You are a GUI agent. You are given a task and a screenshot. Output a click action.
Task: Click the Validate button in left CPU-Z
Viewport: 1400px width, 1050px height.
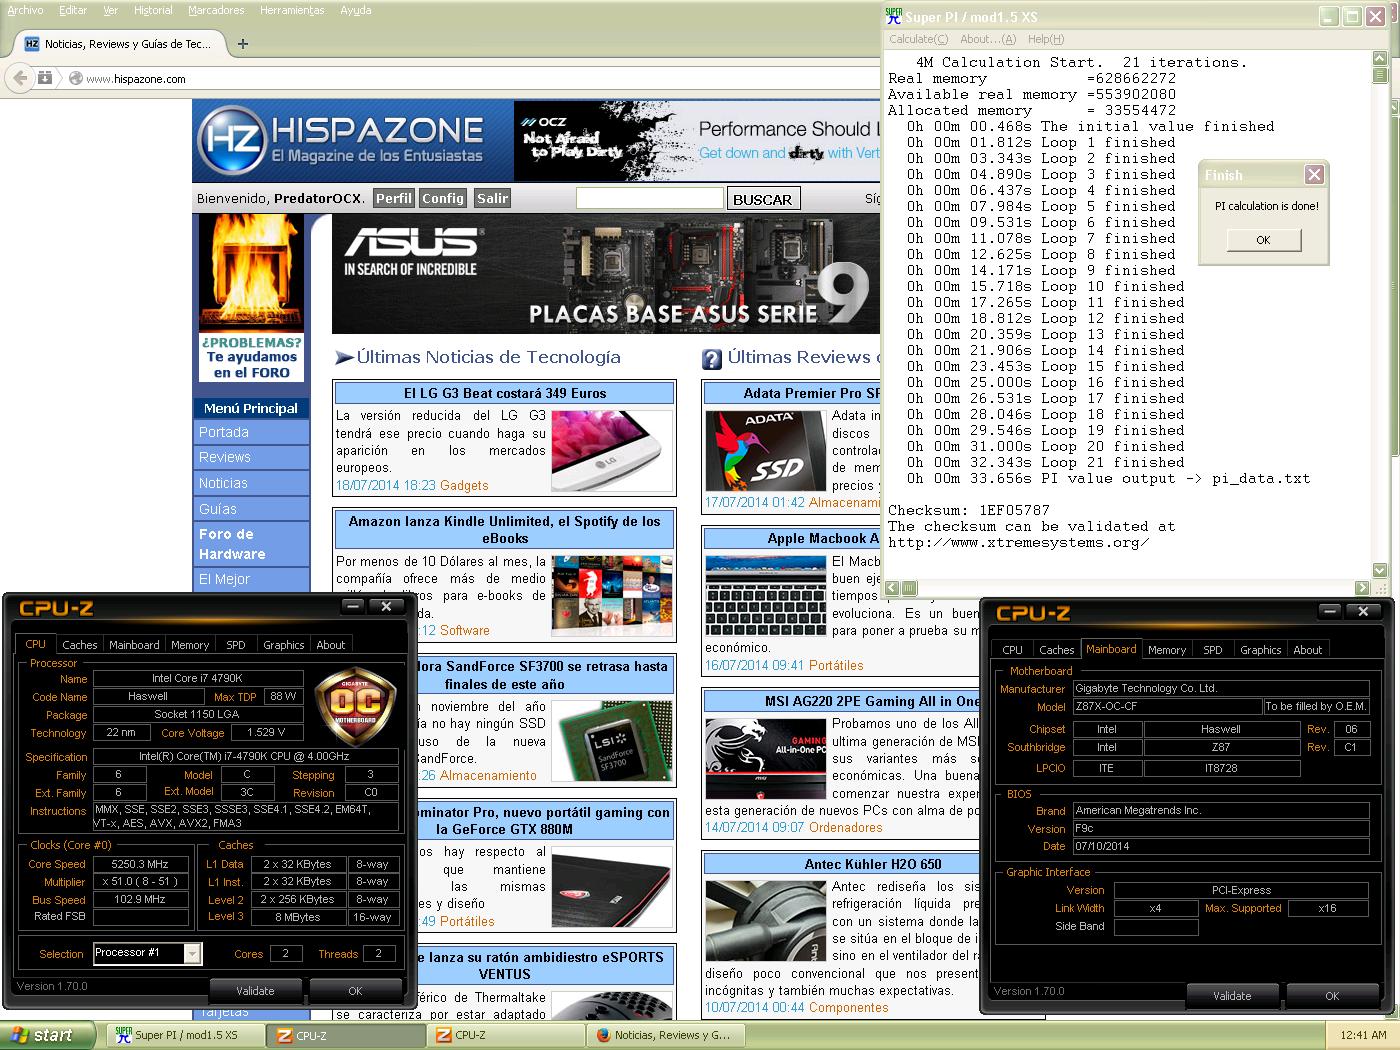coord(255,991)
